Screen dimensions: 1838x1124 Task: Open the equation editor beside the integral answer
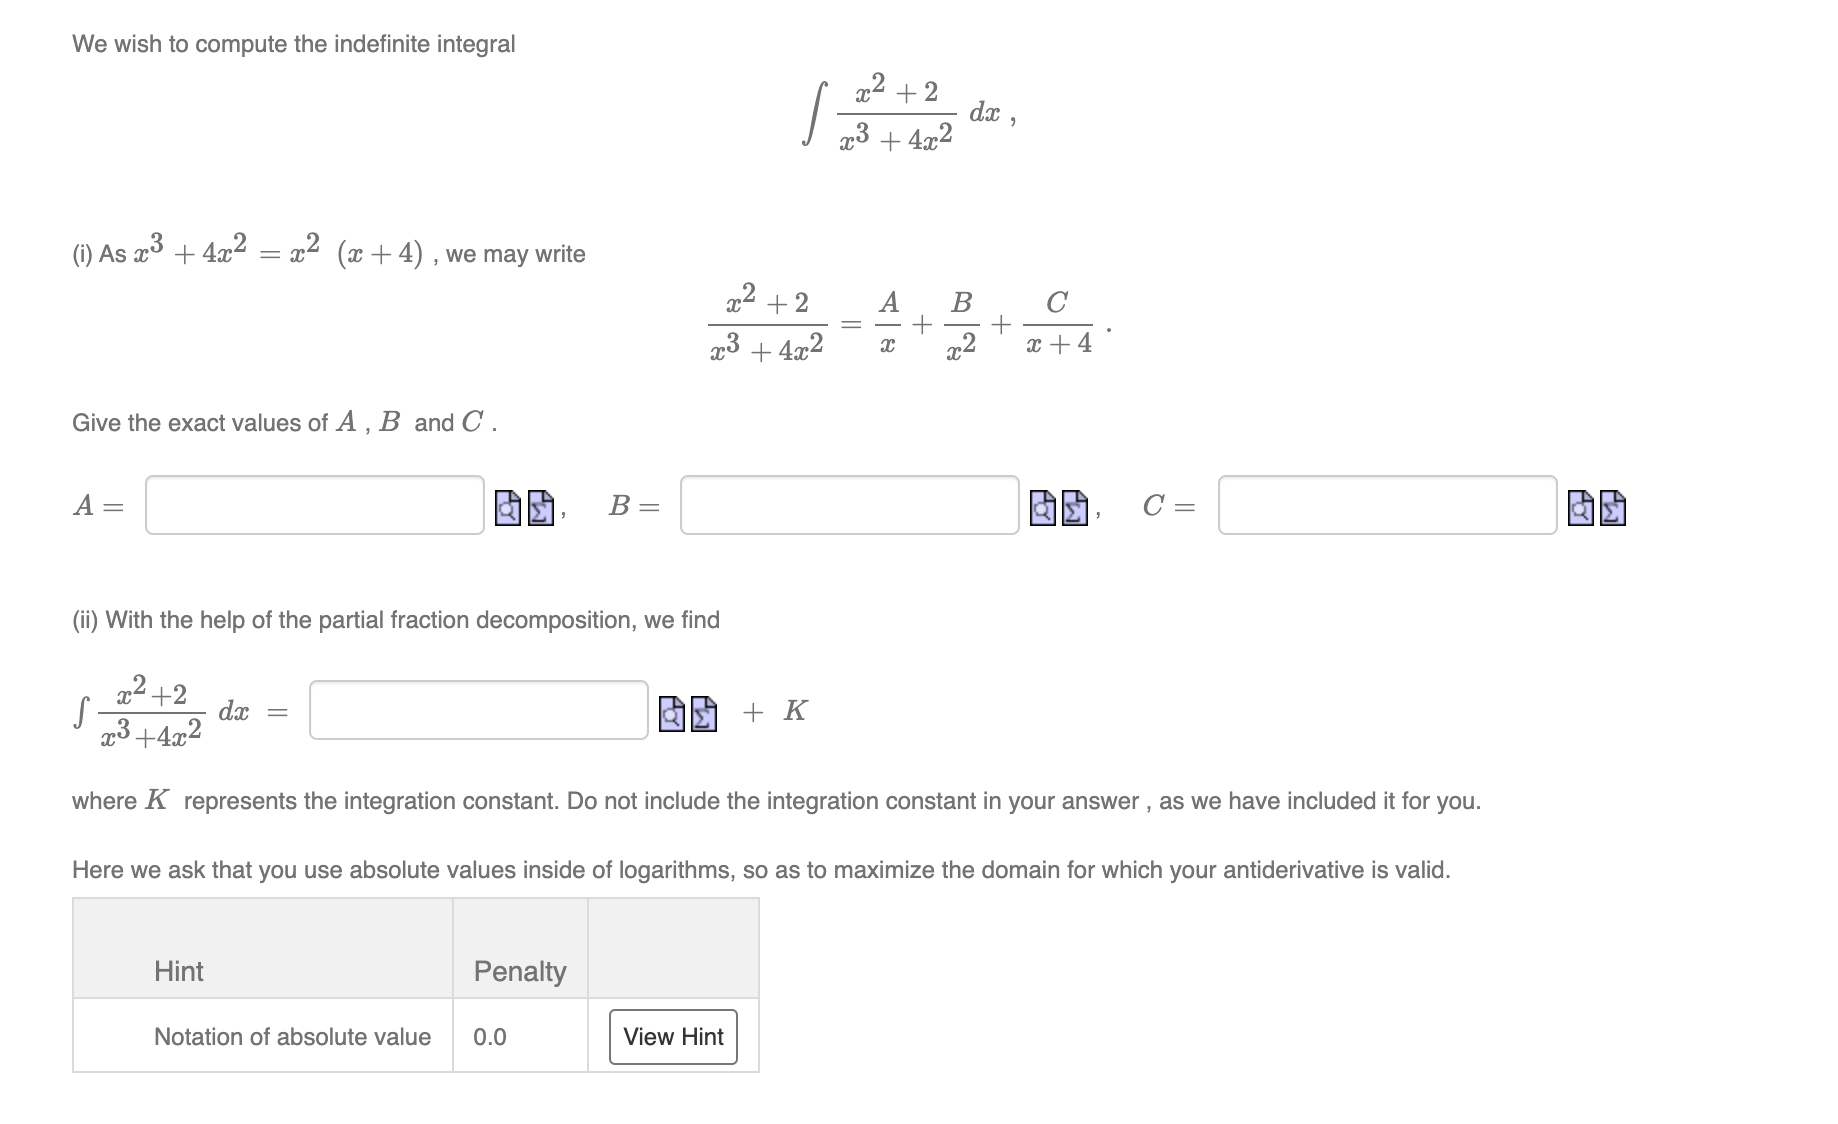[x=703, y=713]
